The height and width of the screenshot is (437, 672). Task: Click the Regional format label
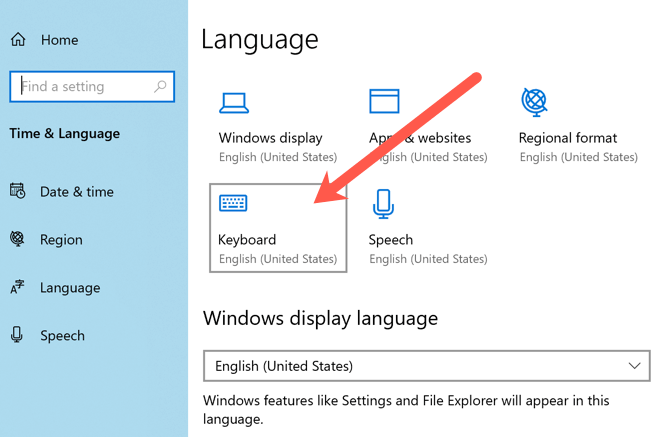point(568,138)
